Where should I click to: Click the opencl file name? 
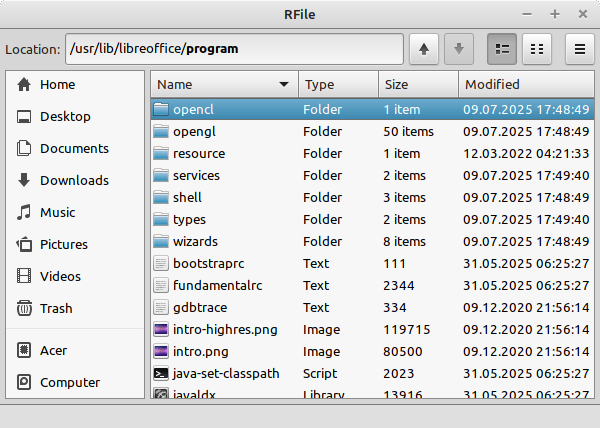click(193, 110)
